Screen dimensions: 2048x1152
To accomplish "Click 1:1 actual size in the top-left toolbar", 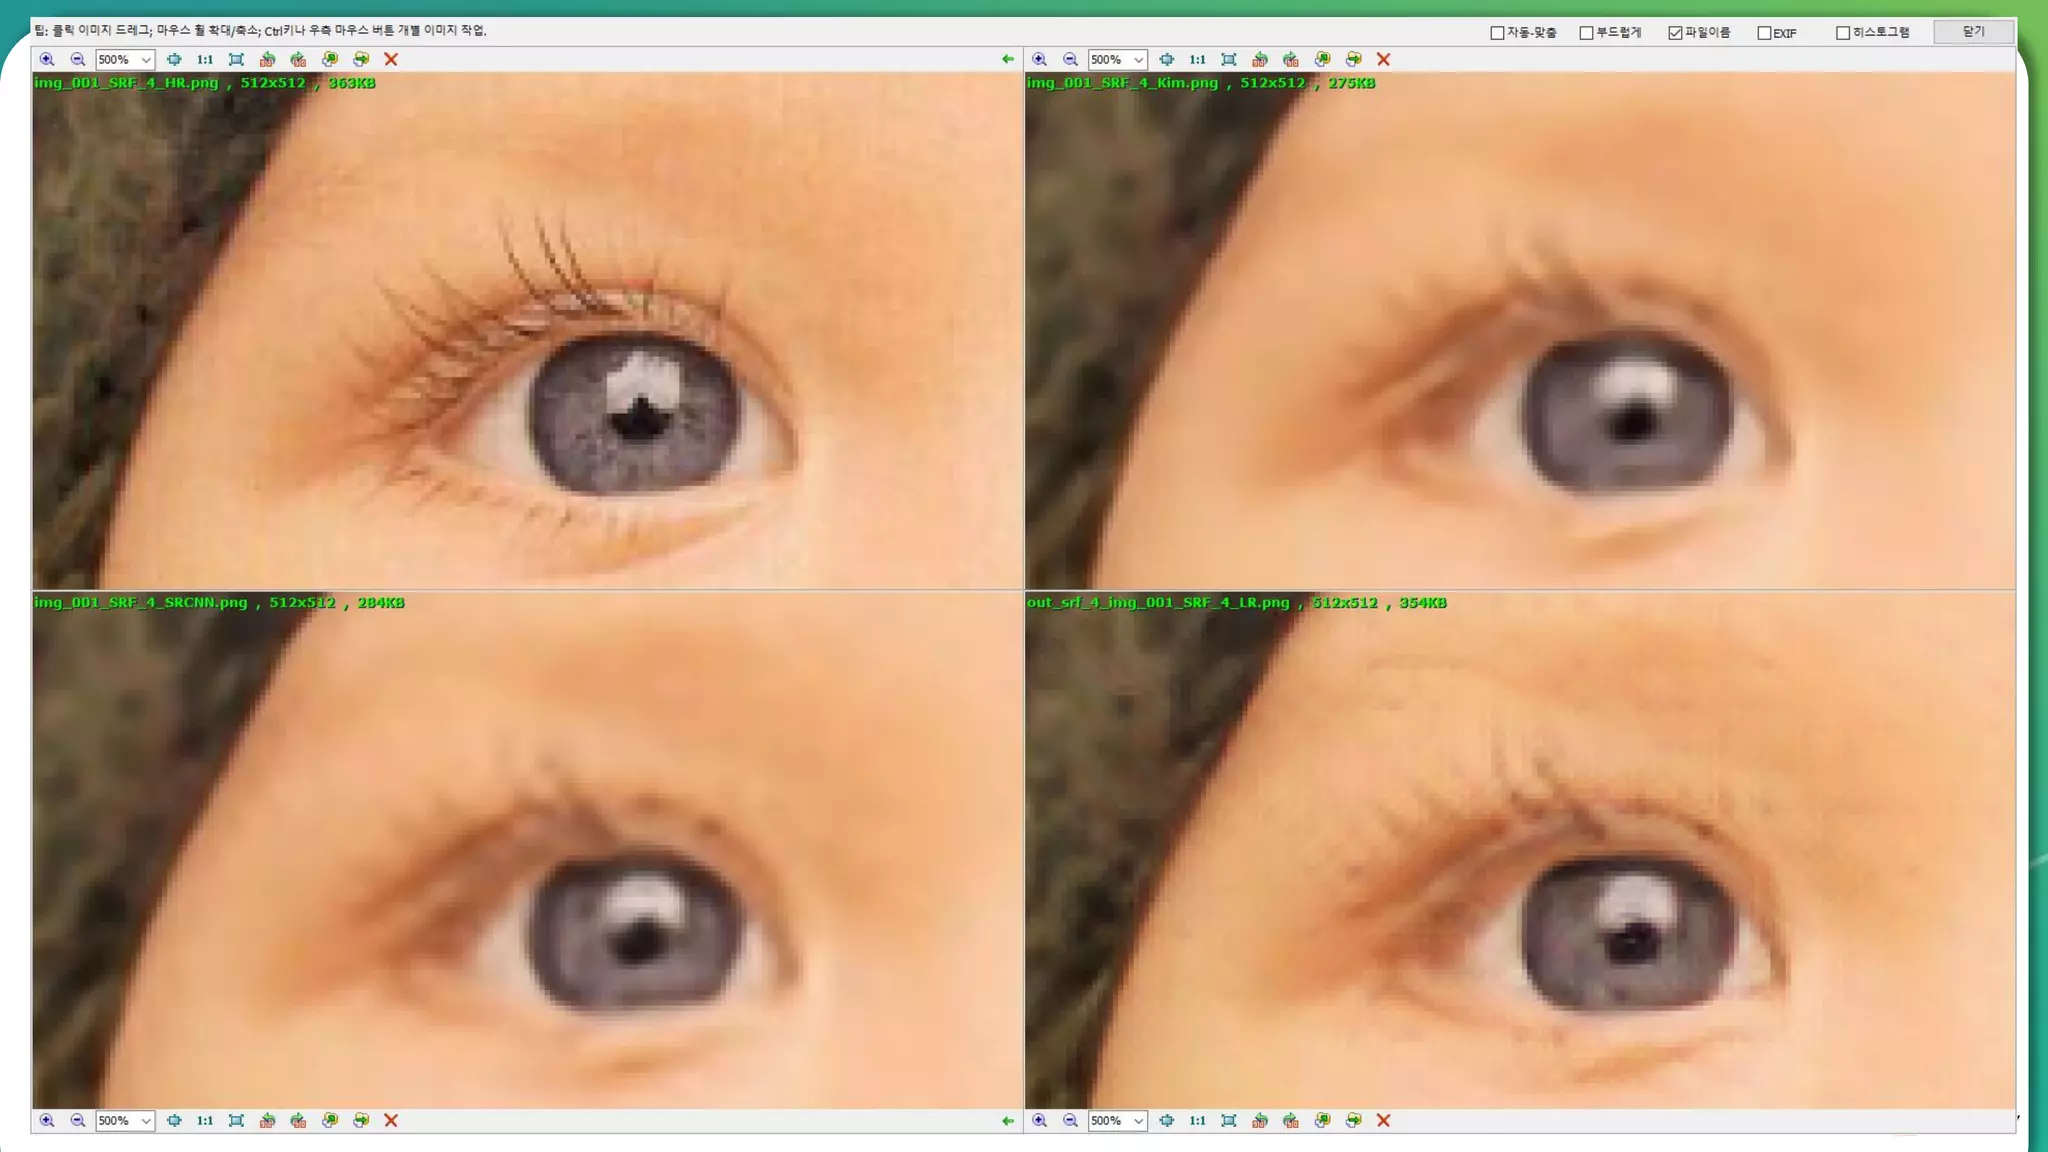I will tap(205, 59).
